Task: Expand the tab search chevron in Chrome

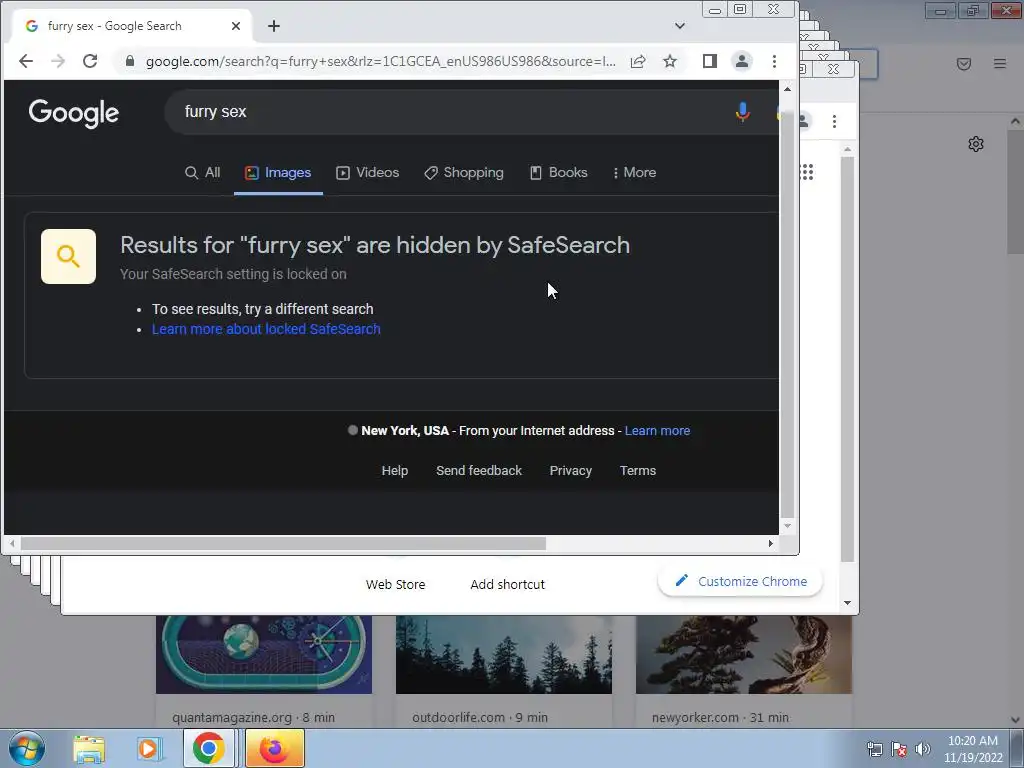Action: click(x=680, y=26)
